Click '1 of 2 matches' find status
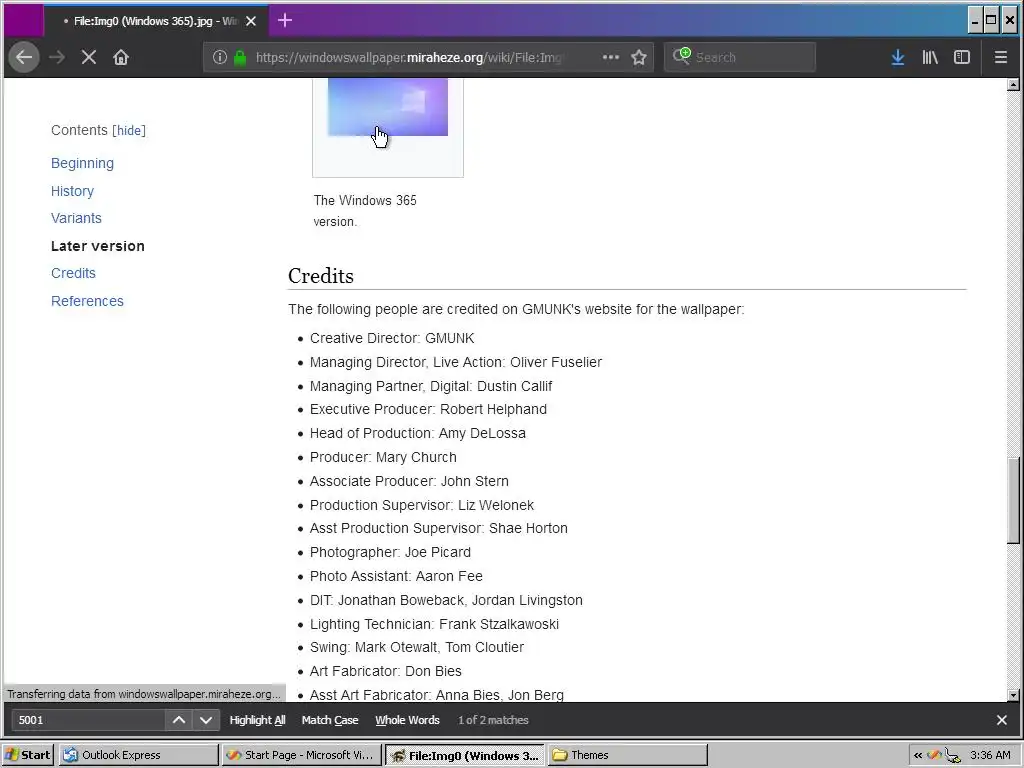 [x=493, y=720]
